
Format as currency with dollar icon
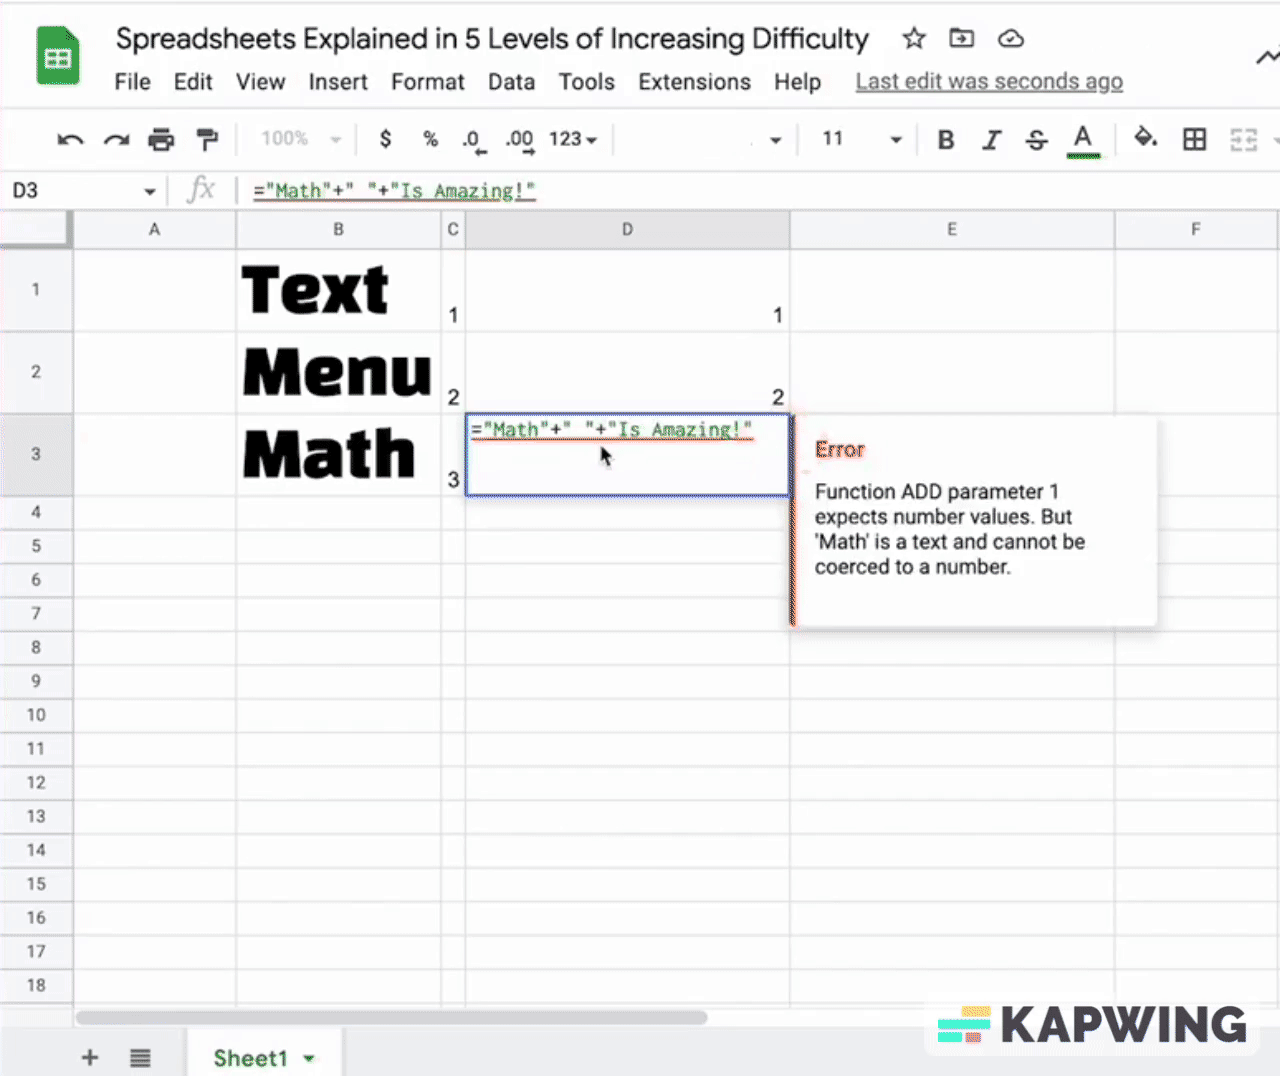[x=386, y=139]
